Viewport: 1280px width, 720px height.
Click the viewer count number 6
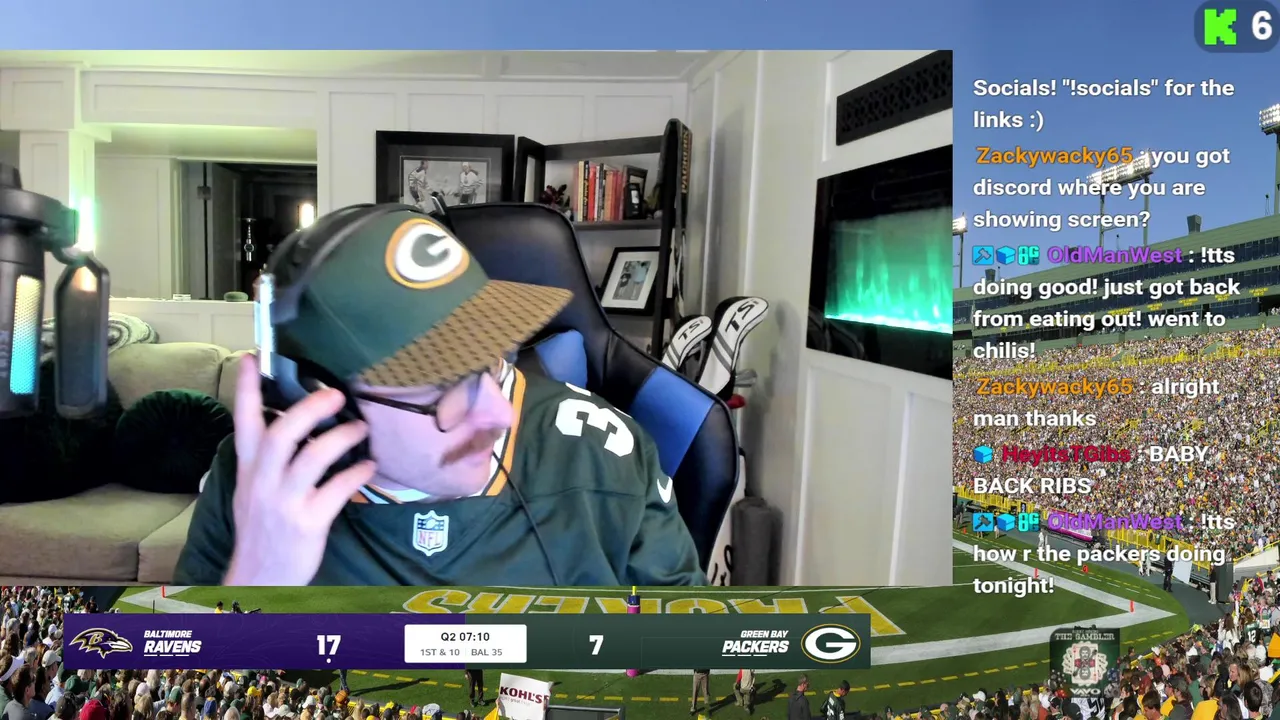click(1260, 27)
